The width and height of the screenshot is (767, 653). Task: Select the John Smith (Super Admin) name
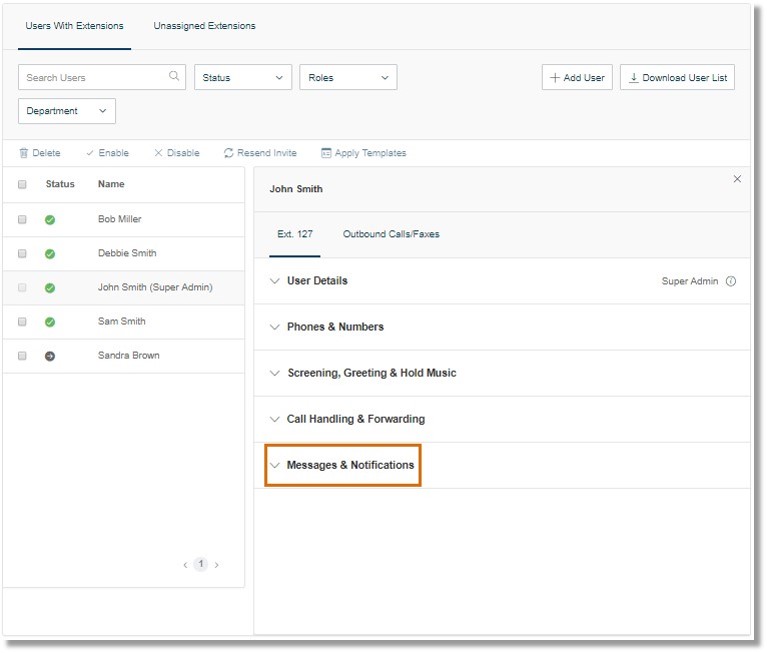coord(155,288)
